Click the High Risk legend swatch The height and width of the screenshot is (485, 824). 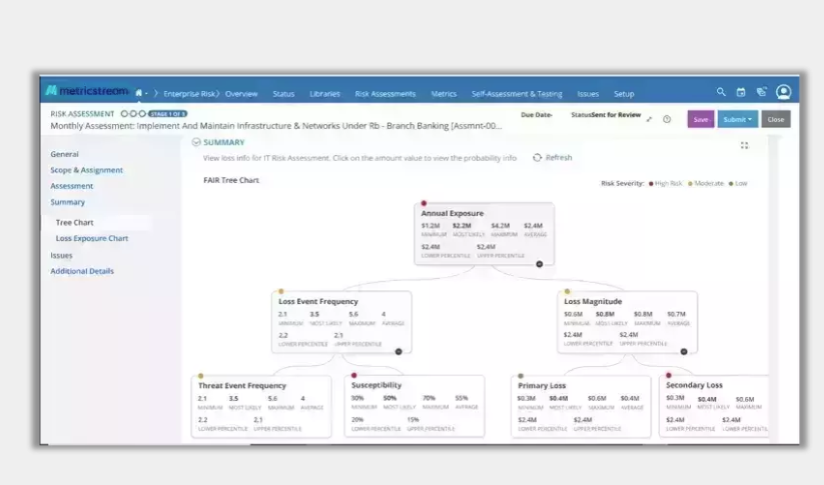pos(651,183)
